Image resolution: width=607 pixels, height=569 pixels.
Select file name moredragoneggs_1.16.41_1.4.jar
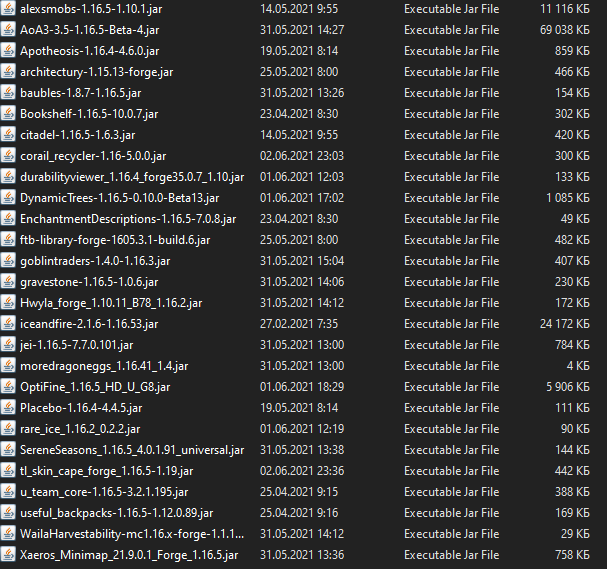click(104, 366)
